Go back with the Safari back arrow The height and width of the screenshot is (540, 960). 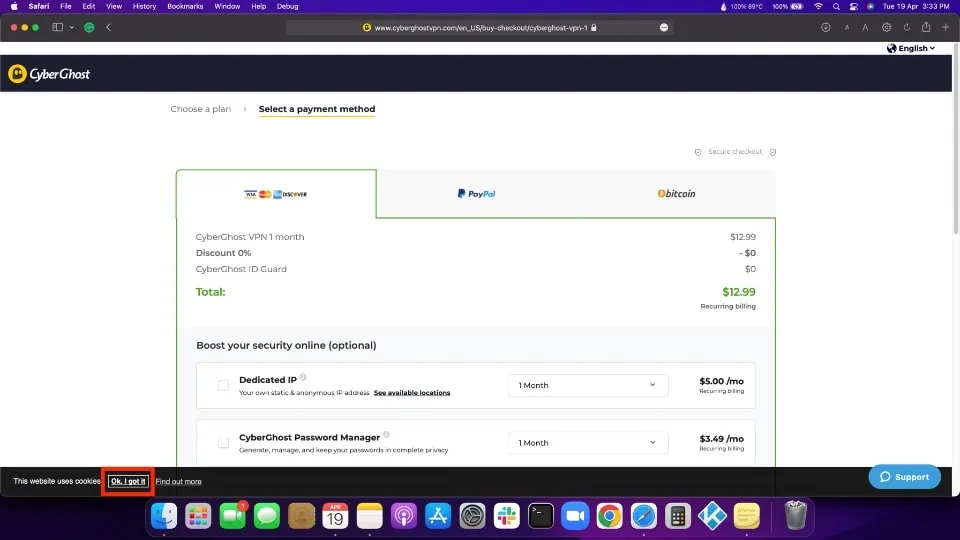pyautogui.click(x=108, y=28)
